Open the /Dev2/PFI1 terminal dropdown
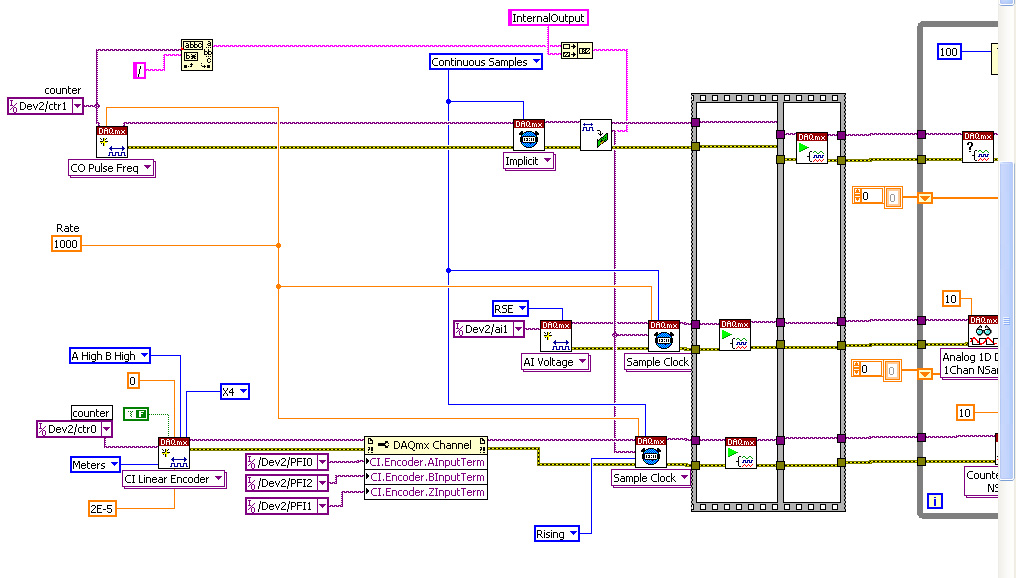The width and height of the screenshot is (1017, 578). point(322,506)
